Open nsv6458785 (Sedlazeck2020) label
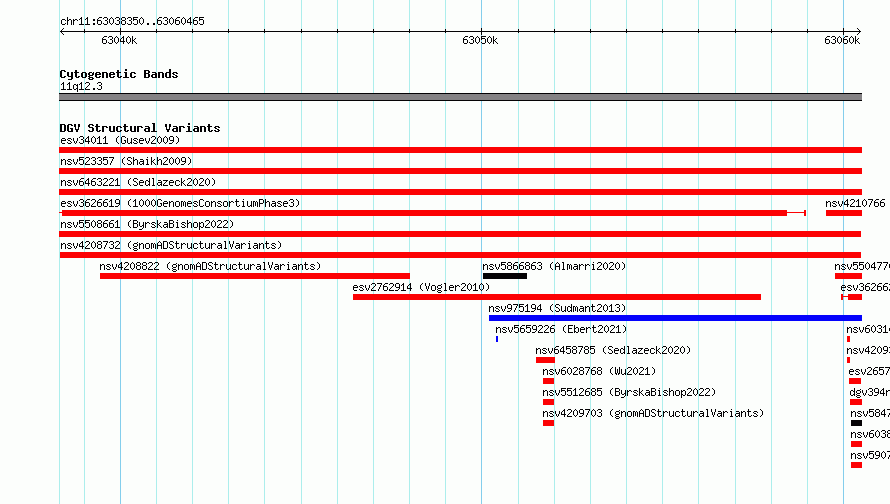This screenshot has height=504, width=890. coord(613,350)
